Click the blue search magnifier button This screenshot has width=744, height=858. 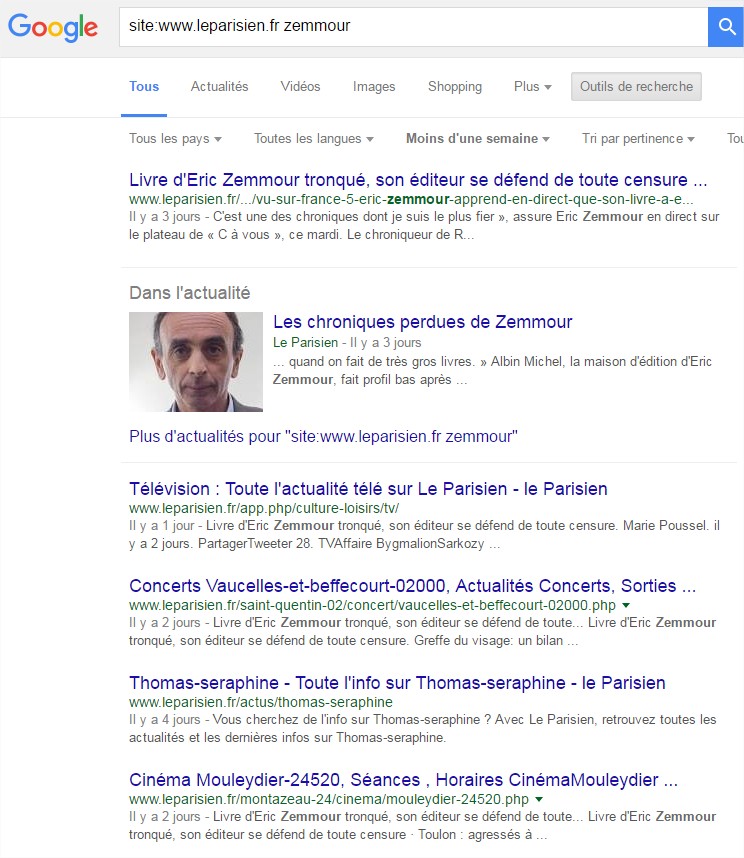pyautogui.click(x=726, y=27)
